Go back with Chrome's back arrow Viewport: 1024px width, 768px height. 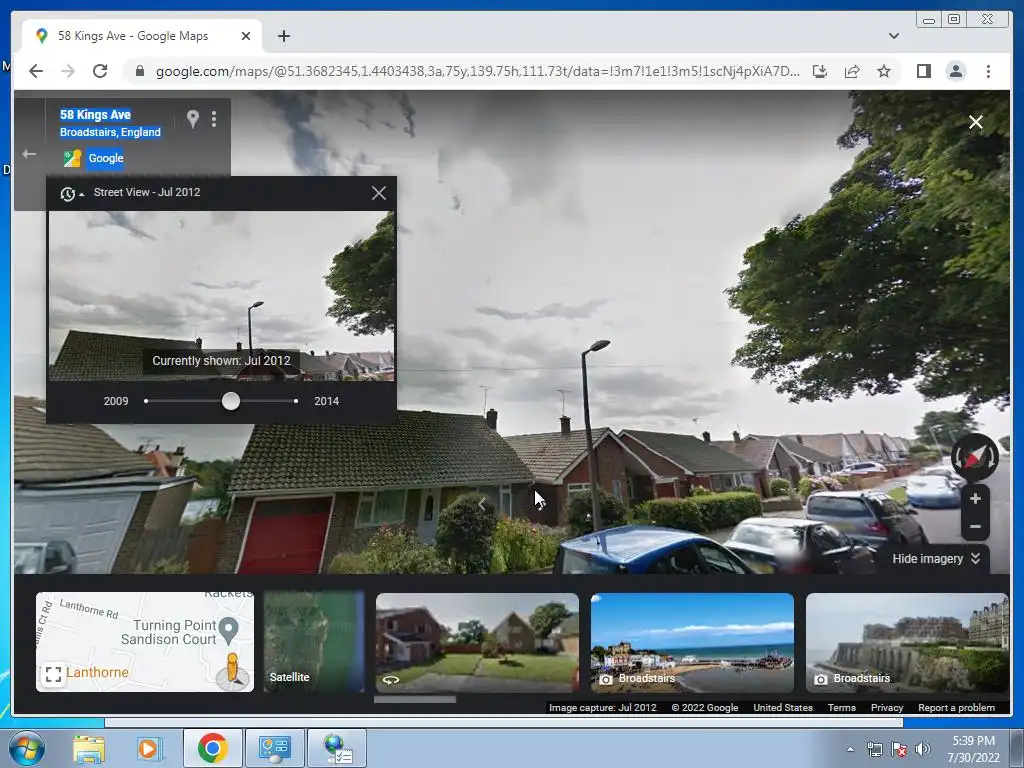point(36,71)
